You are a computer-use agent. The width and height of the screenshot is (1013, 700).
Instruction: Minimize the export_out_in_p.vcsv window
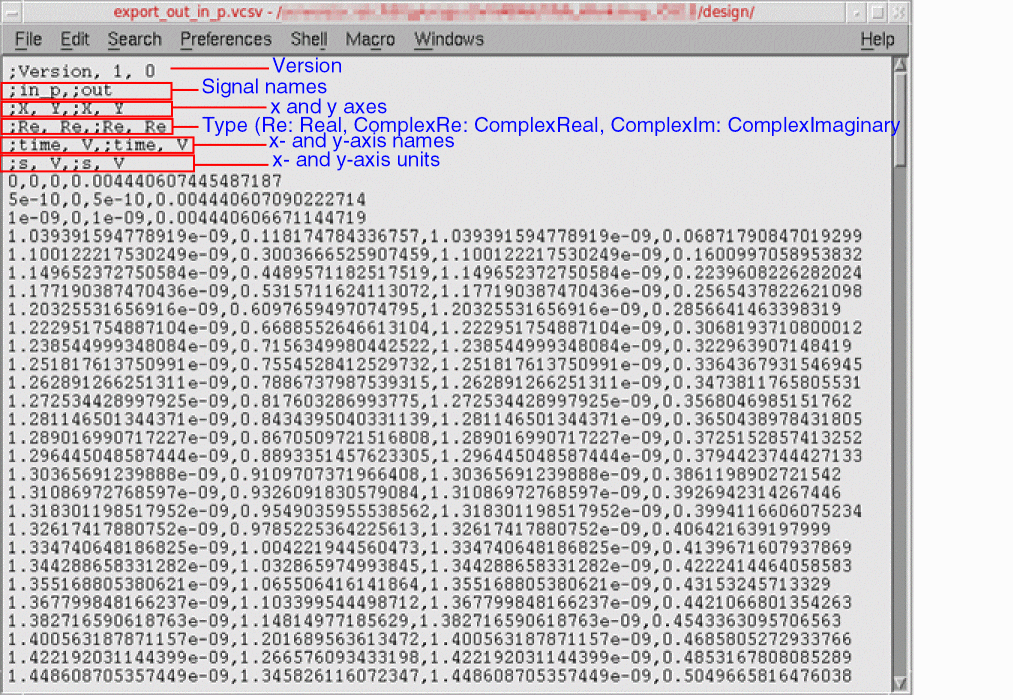[856, 13]
